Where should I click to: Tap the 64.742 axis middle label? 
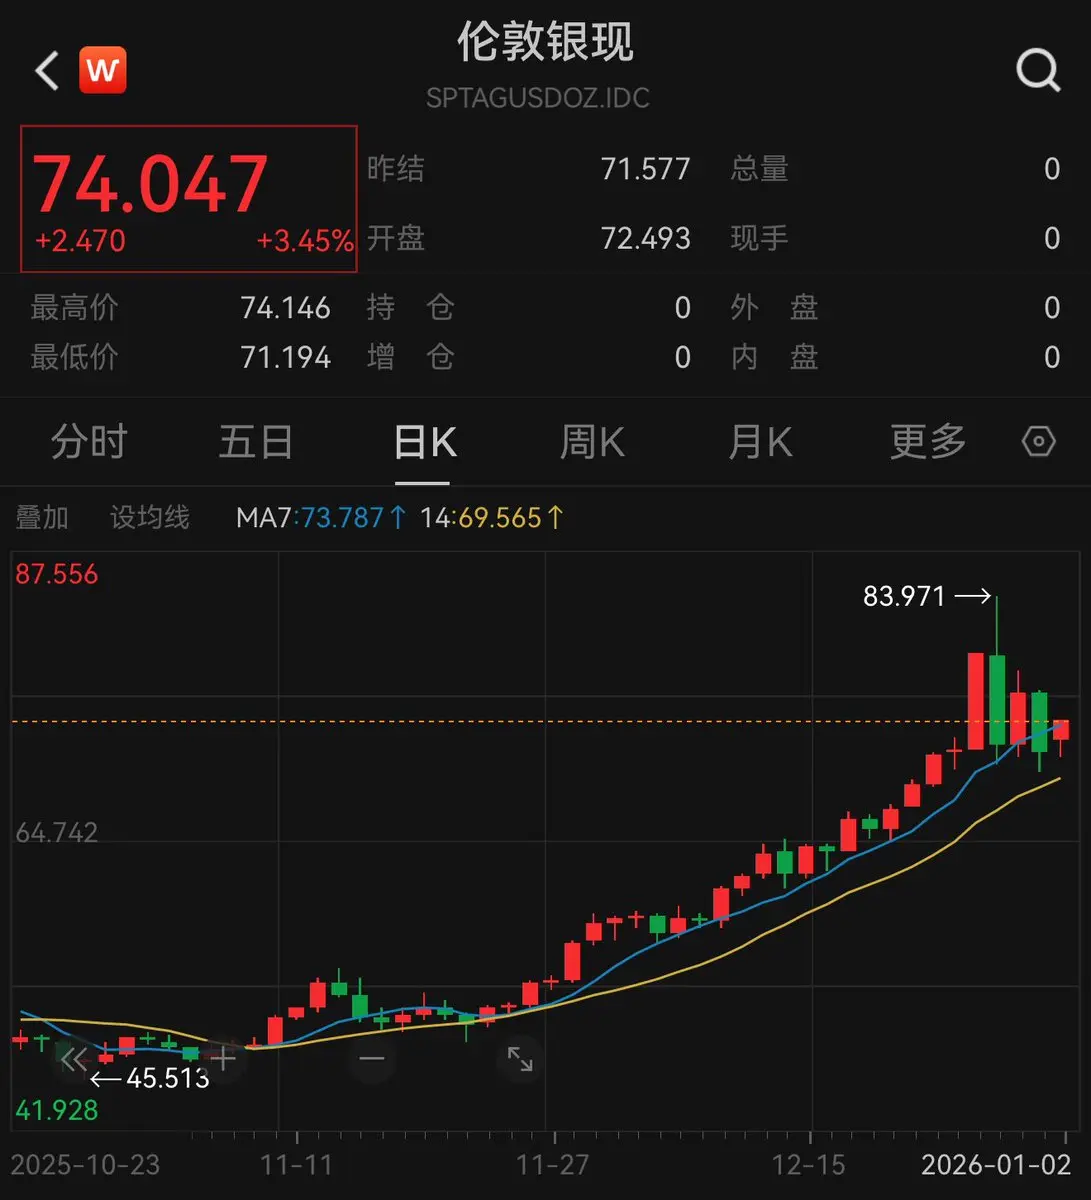pos(57,832)
